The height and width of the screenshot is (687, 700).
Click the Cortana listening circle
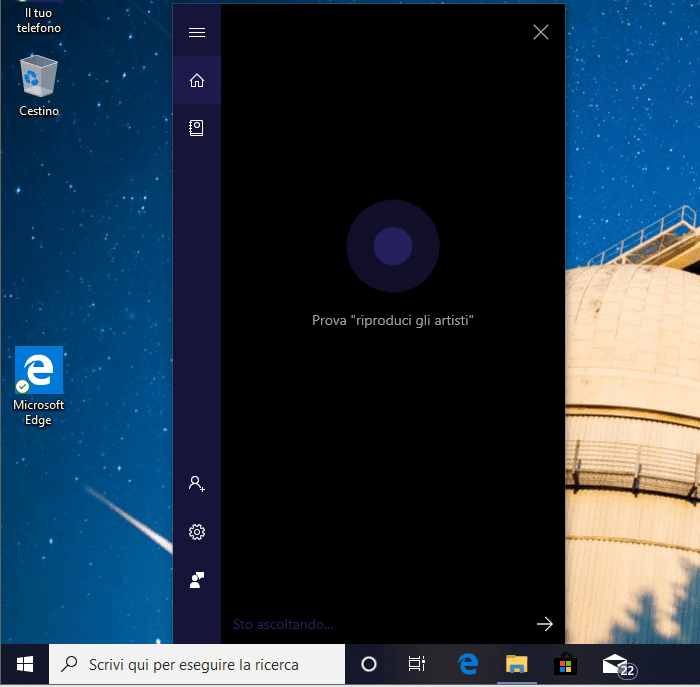392,246
